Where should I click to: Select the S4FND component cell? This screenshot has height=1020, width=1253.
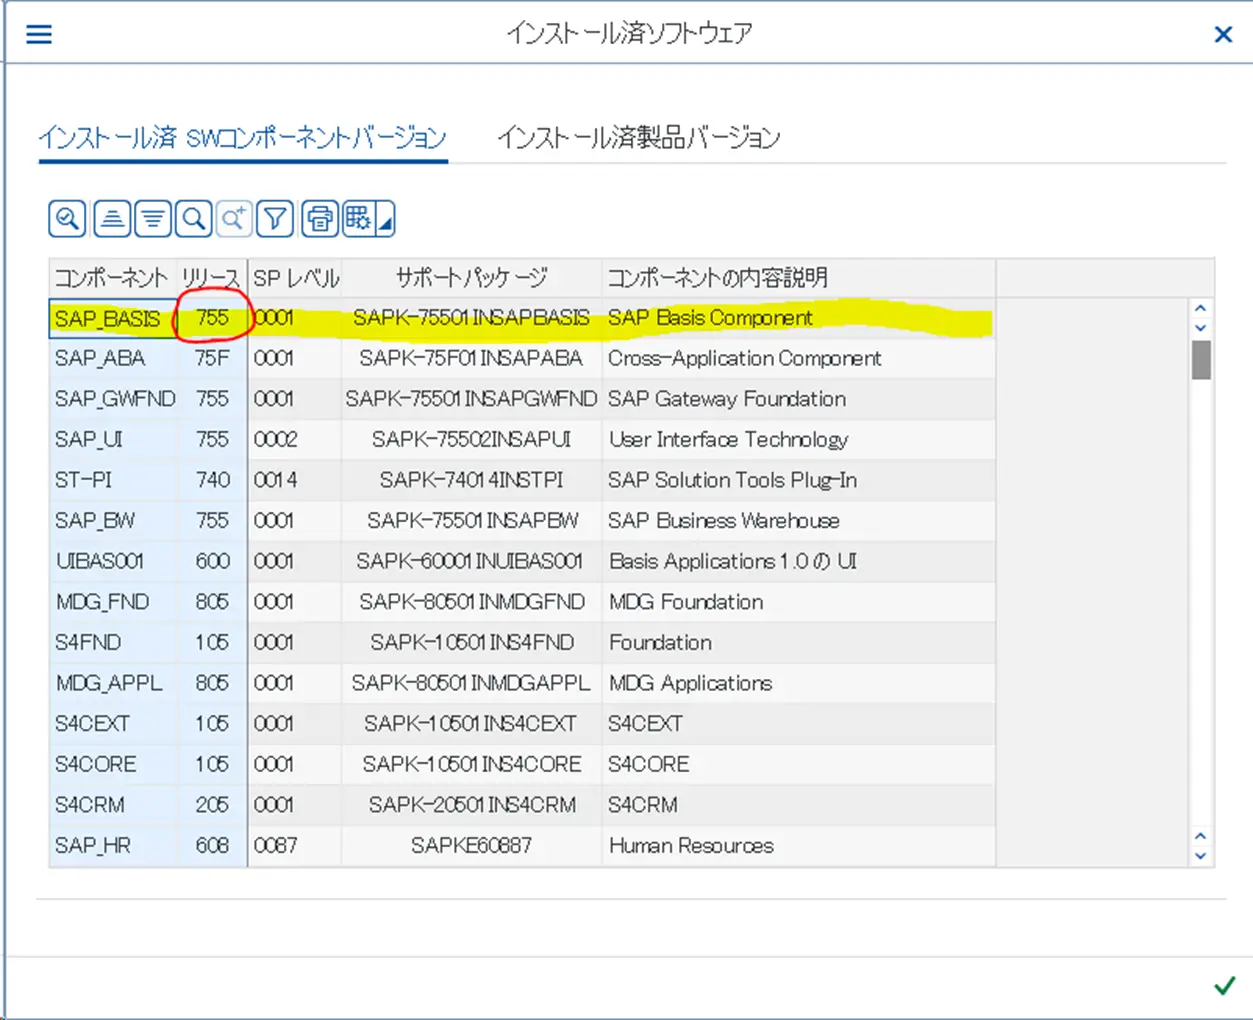click(114, 642)
